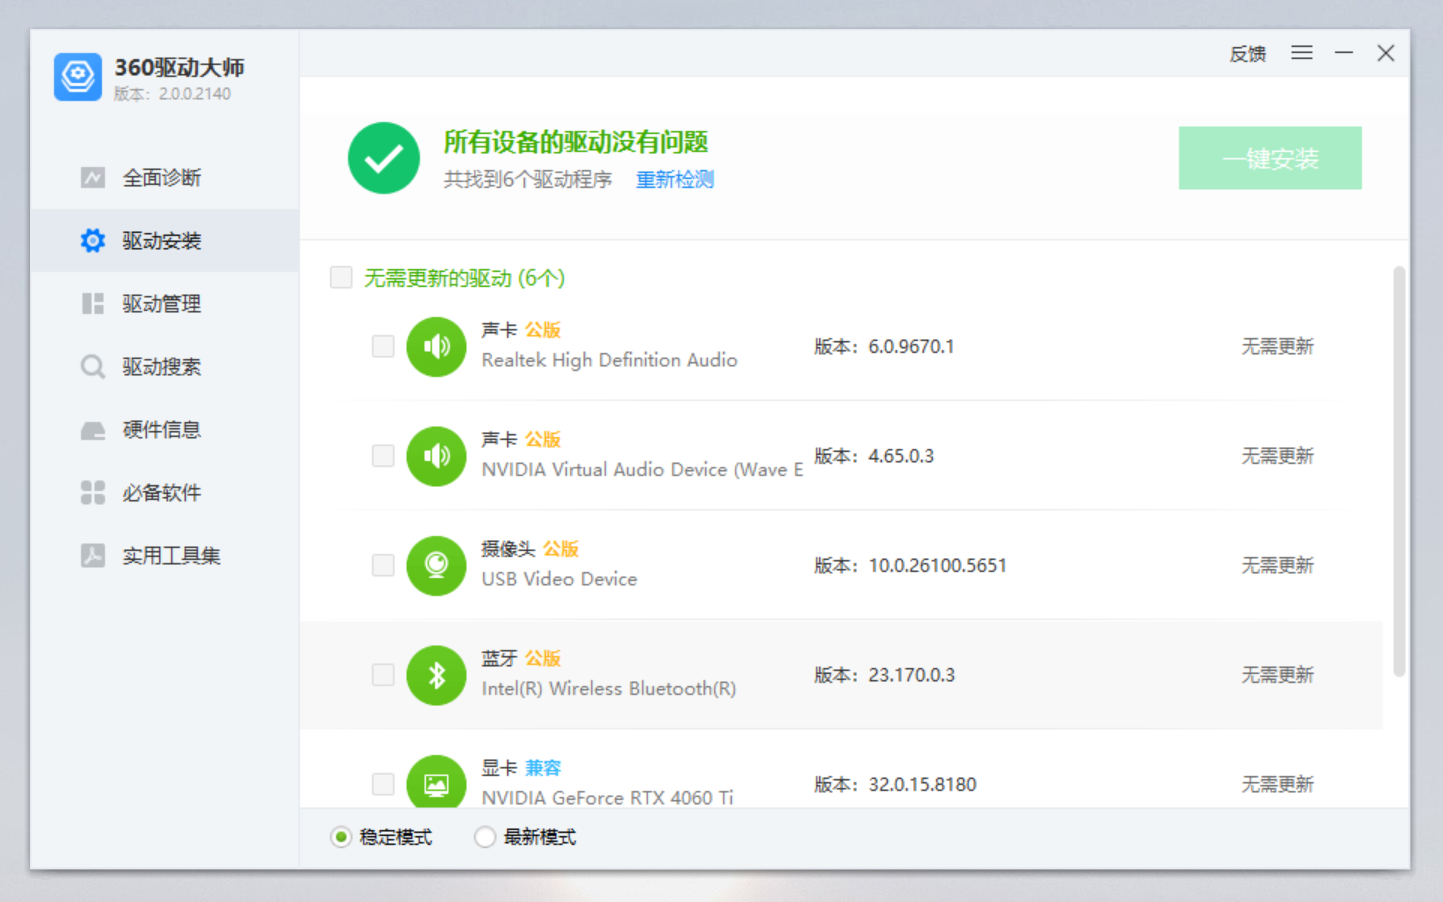The height and width of the screenshot is (902, 1443).
Task: Tick the USB Video Device checkbox
Action: coord(383,566)
